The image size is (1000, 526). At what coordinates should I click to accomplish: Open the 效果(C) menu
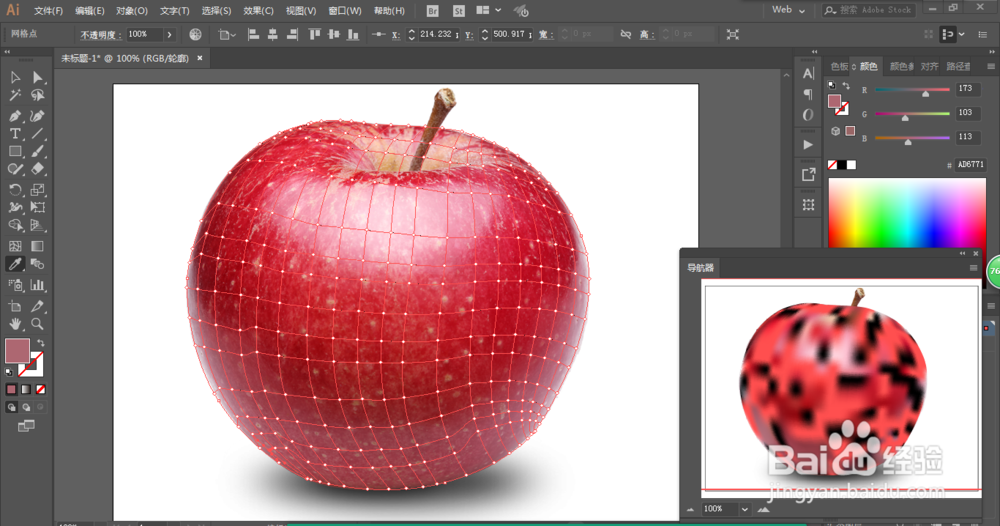coord(258,11)
